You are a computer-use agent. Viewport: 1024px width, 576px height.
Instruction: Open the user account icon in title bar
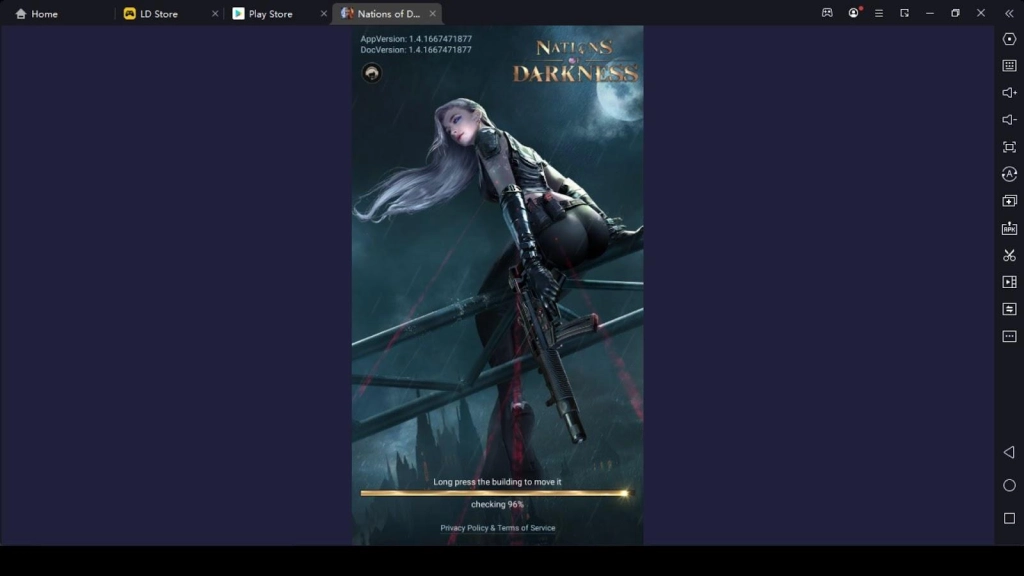853,14
